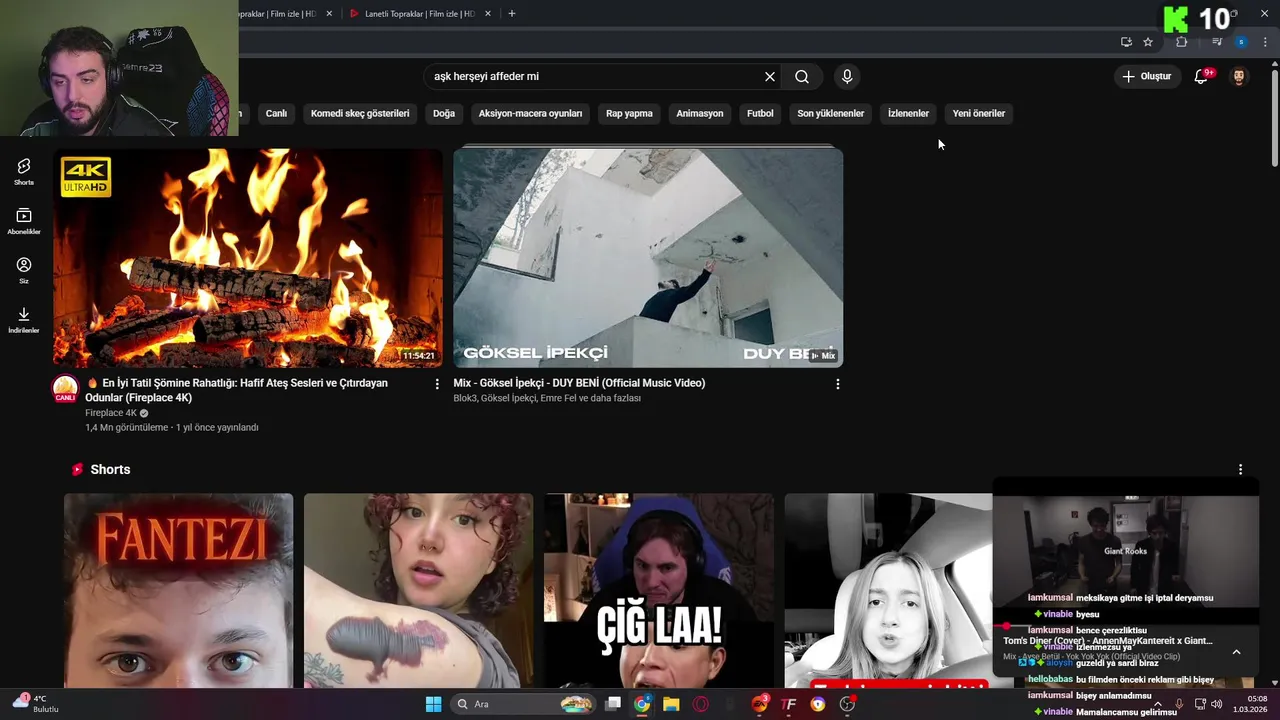Open weather widget 4°C Bulutlu
The height and width of the screenshot is (720, 1280).
(36, 704)
